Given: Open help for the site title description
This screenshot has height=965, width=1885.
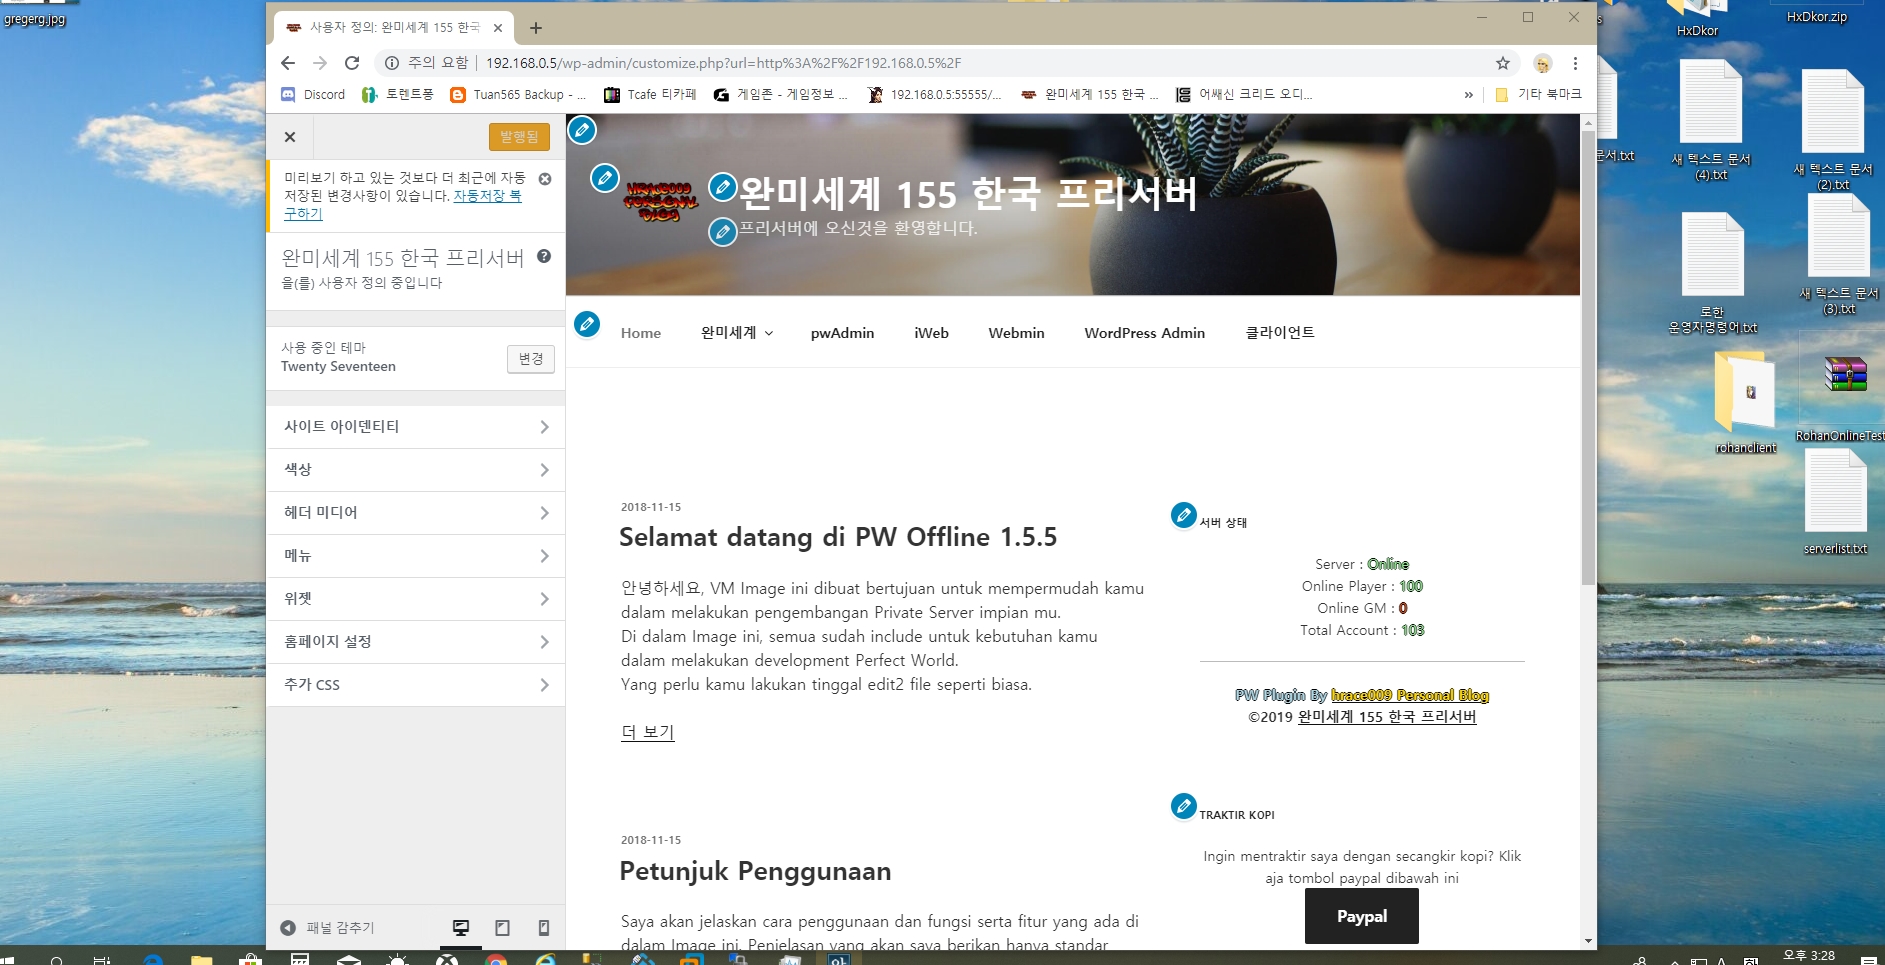Looking at the screenshot, I should pyautogui.click(x=544, y=256).
